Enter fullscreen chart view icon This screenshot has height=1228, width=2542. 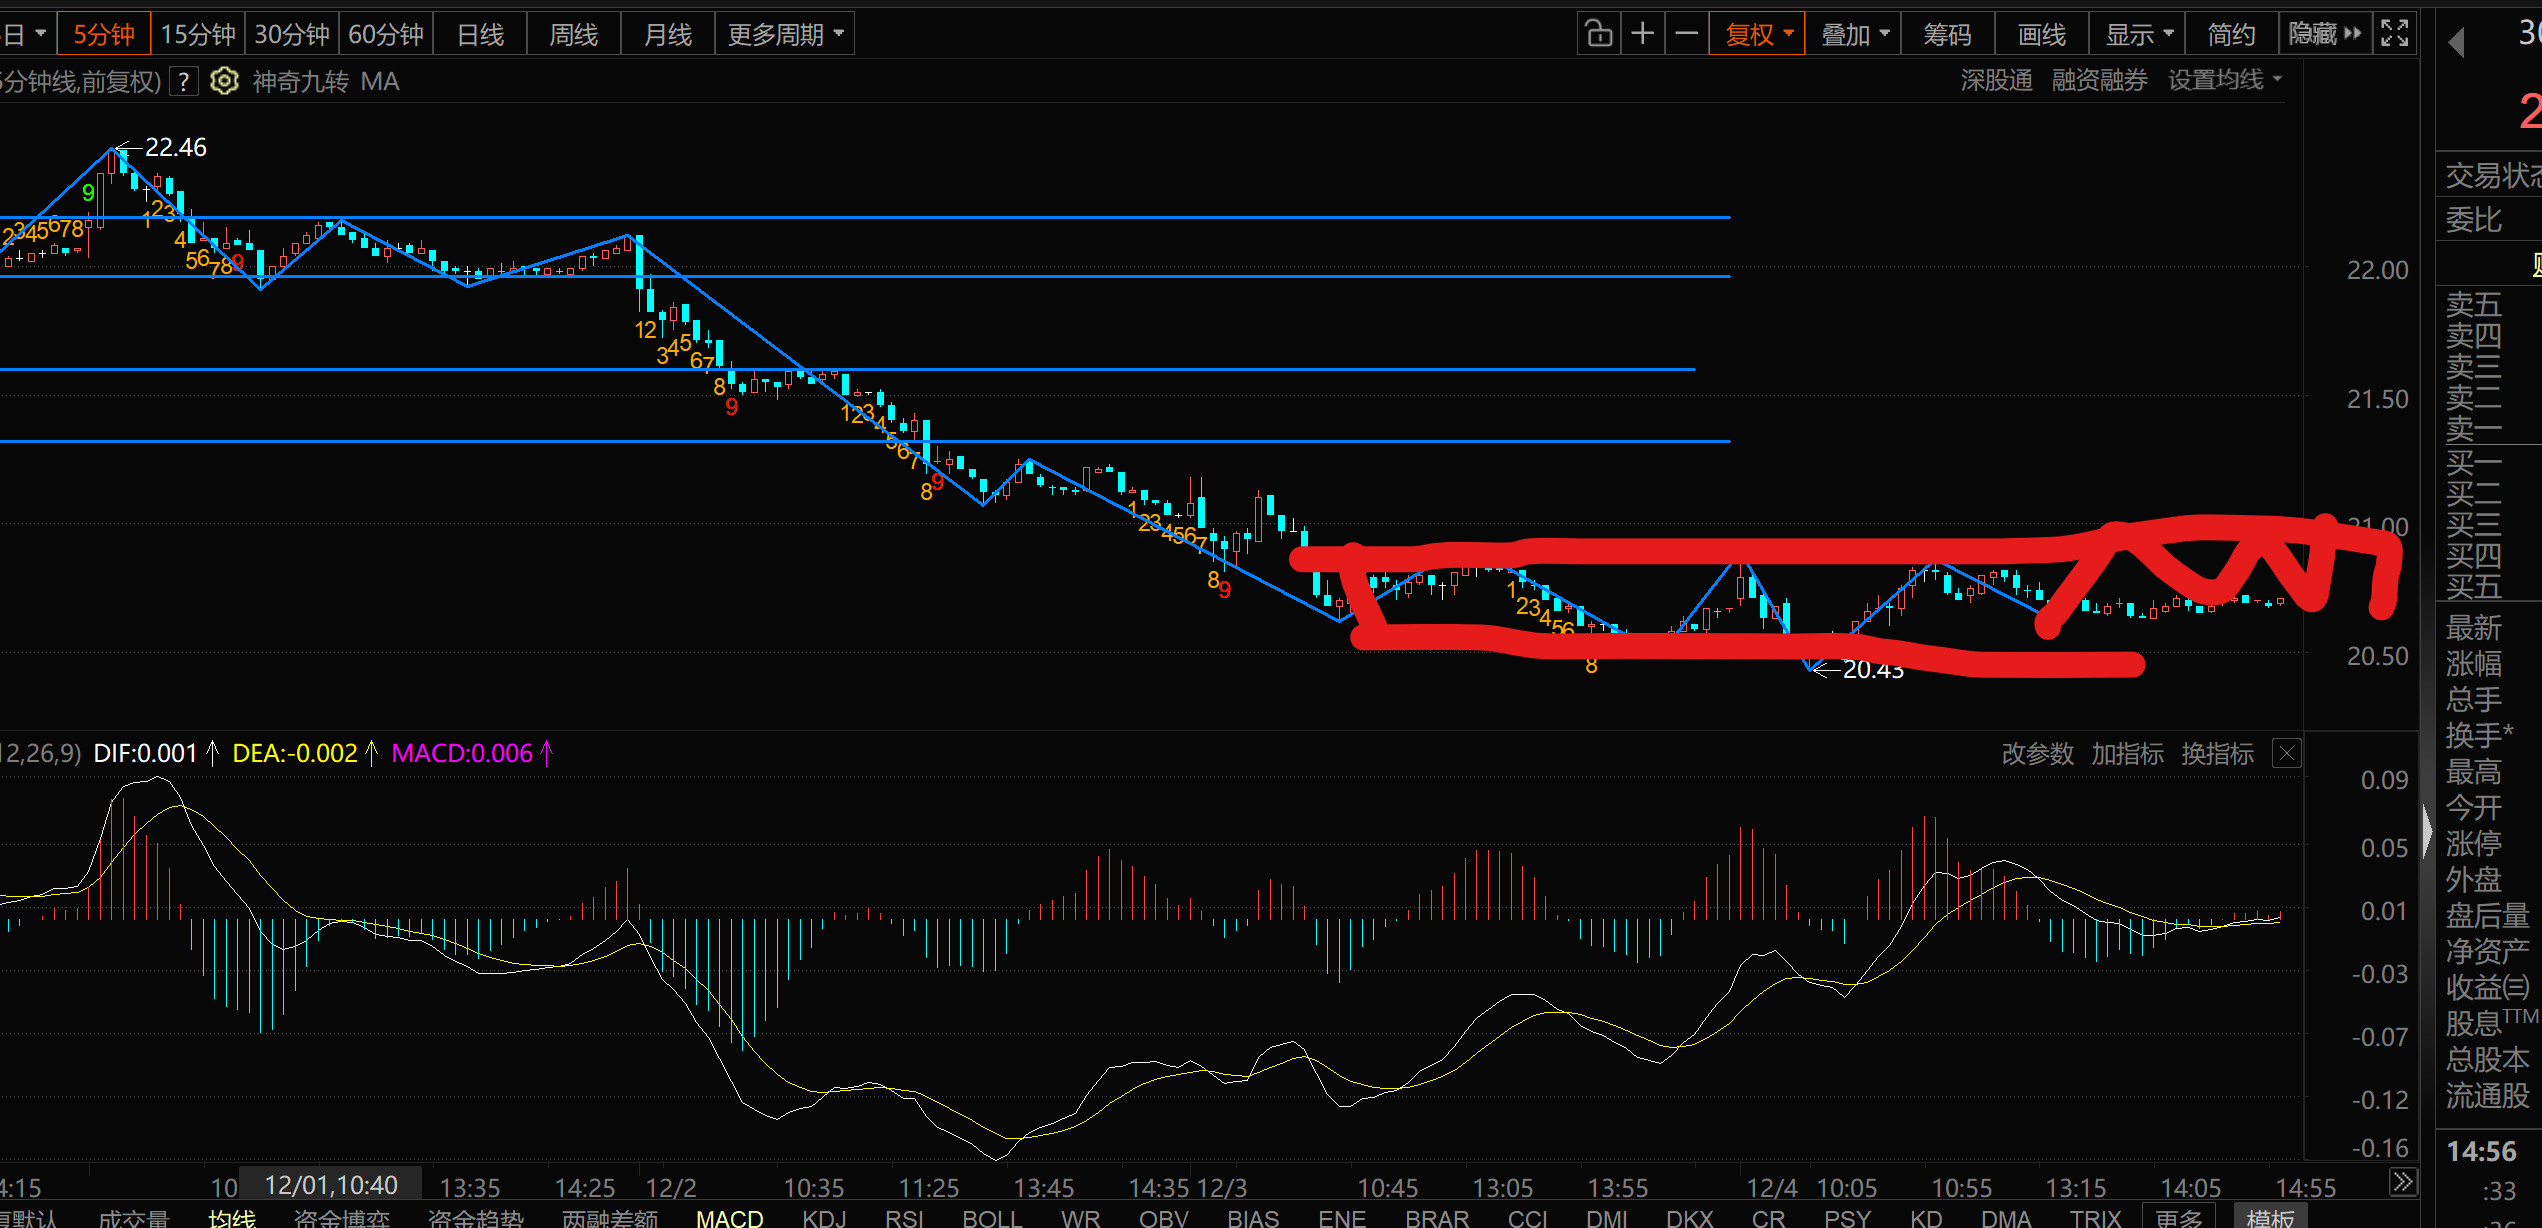click(x=2394, y=34)
